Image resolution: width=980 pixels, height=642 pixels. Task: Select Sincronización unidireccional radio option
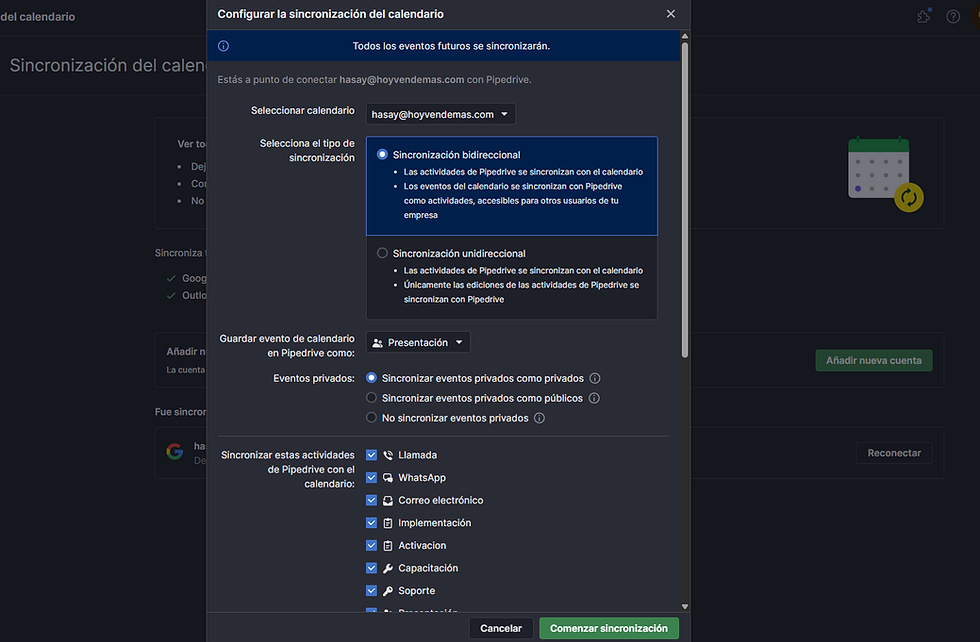pos(382,253)
